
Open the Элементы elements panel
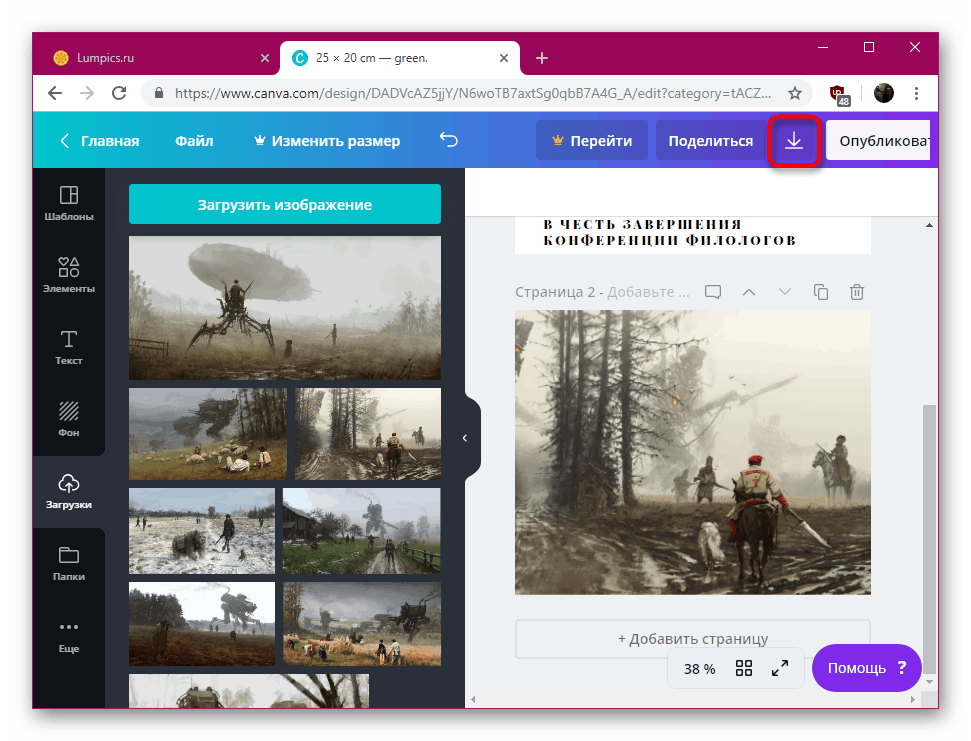pyautogui.click(x=69, y=275)
